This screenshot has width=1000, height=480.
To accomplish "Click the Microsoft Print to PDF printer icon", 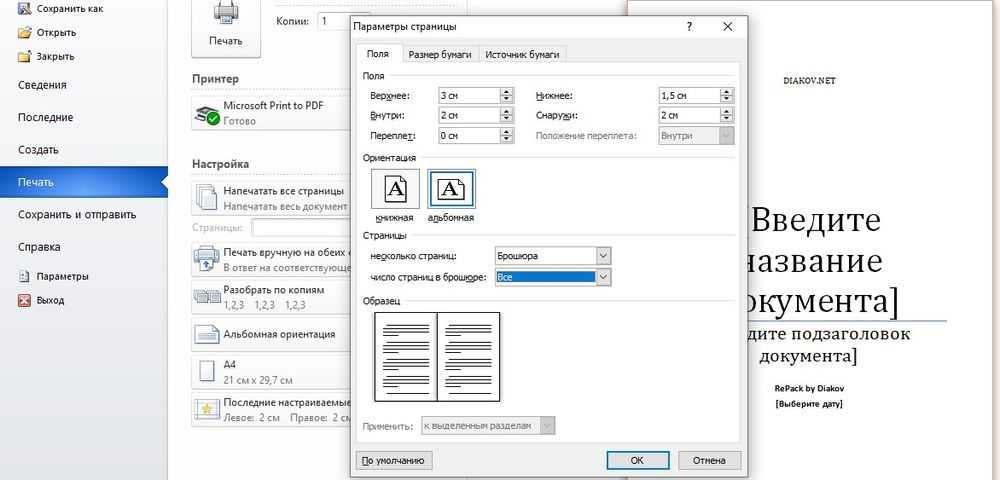I will coord(207,113).
